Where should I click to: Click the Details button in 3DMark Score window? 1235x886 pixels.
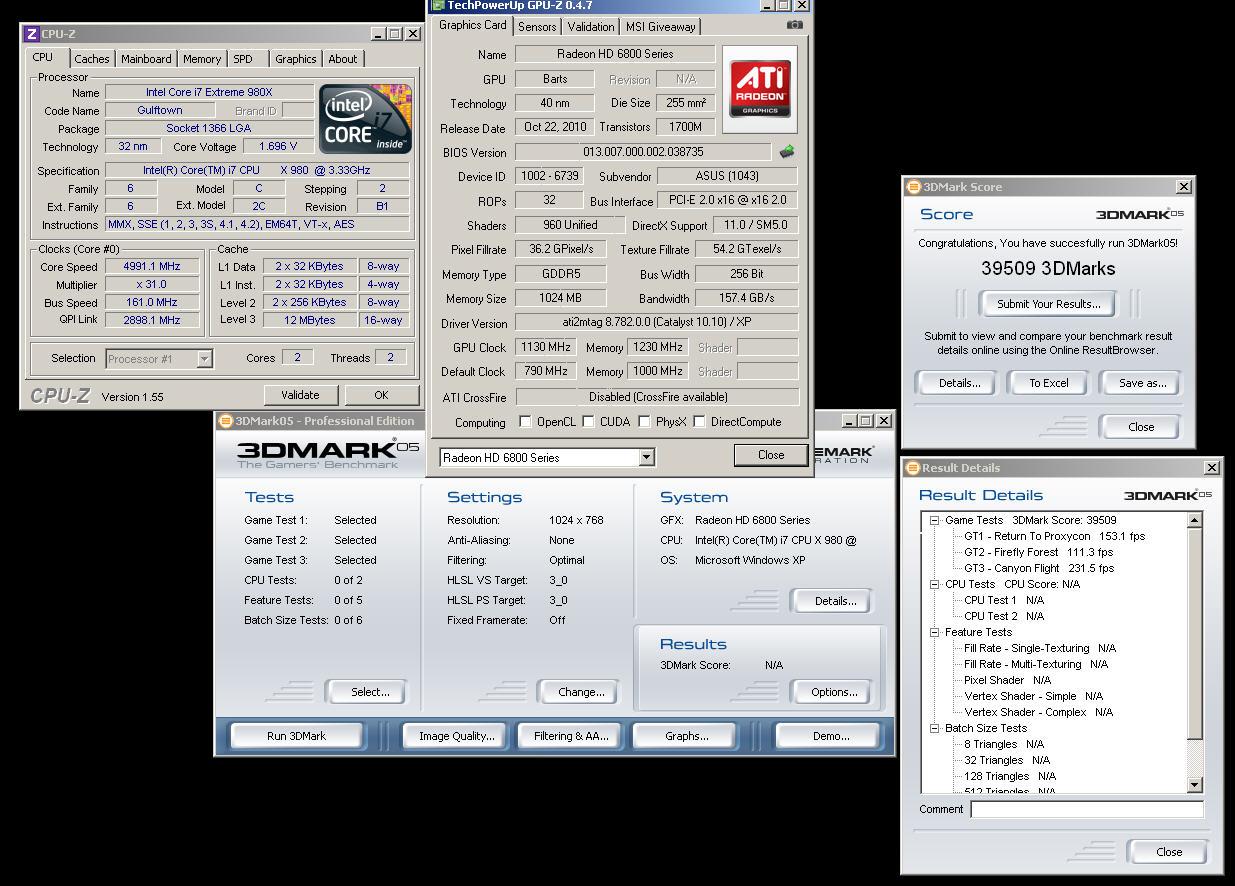tap(958, 383)
